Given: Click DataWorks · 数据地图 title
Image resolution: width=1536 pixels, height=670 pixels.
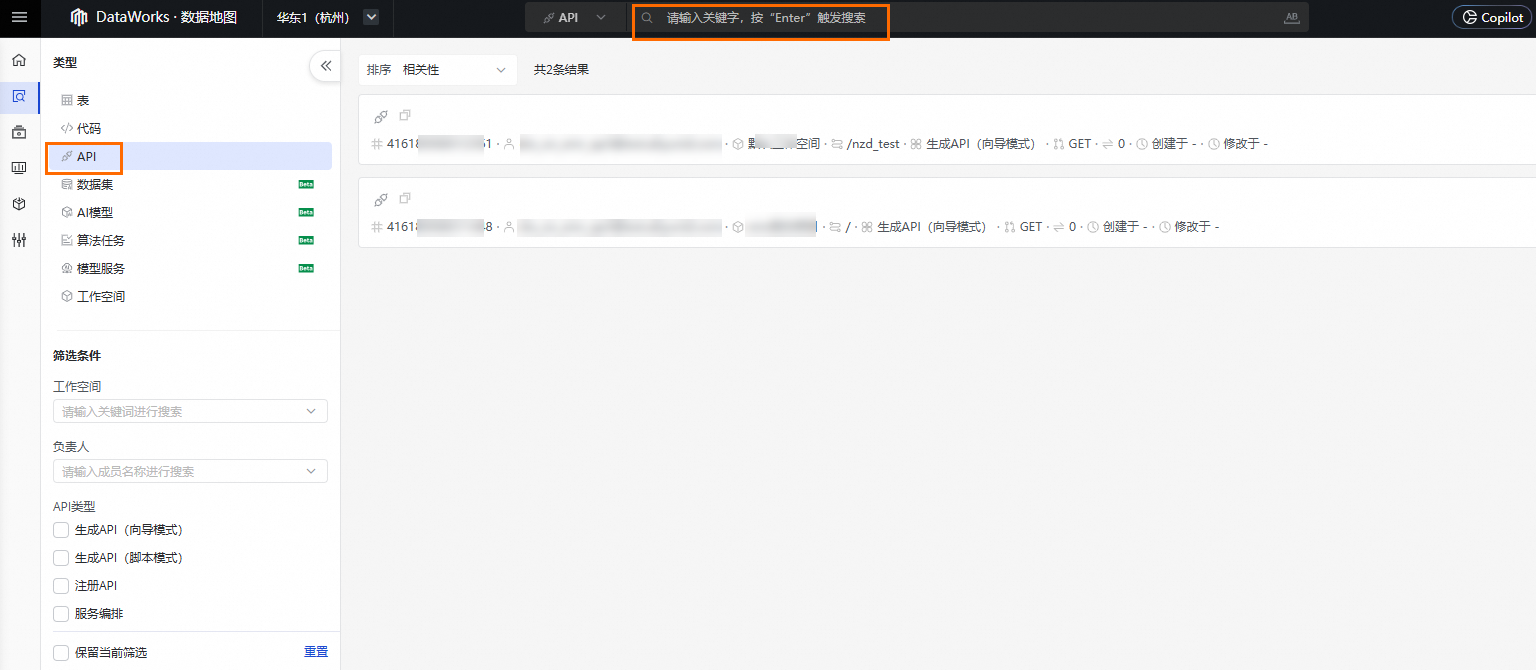Looking at the screenshot, I should 167,17.
